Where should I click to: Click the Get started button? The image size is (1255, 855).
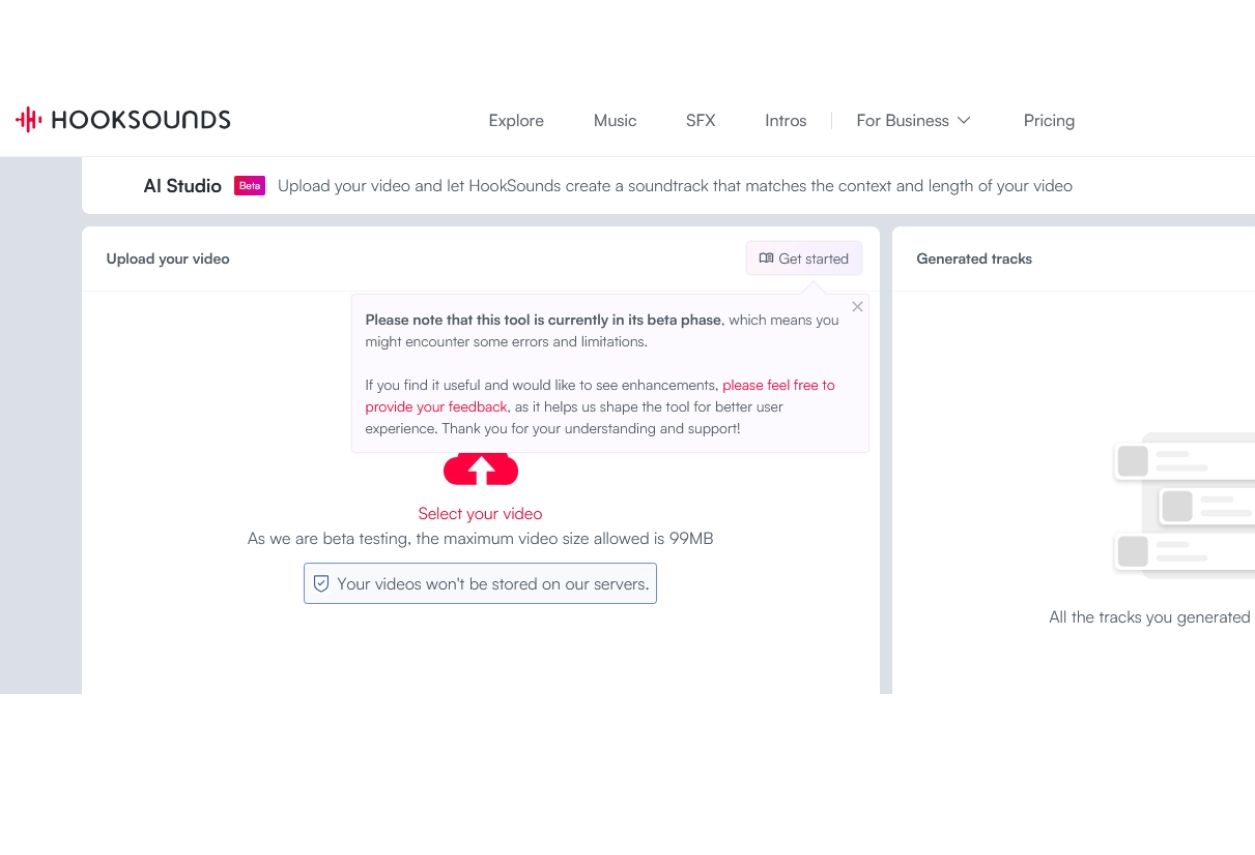pos(804,259)
